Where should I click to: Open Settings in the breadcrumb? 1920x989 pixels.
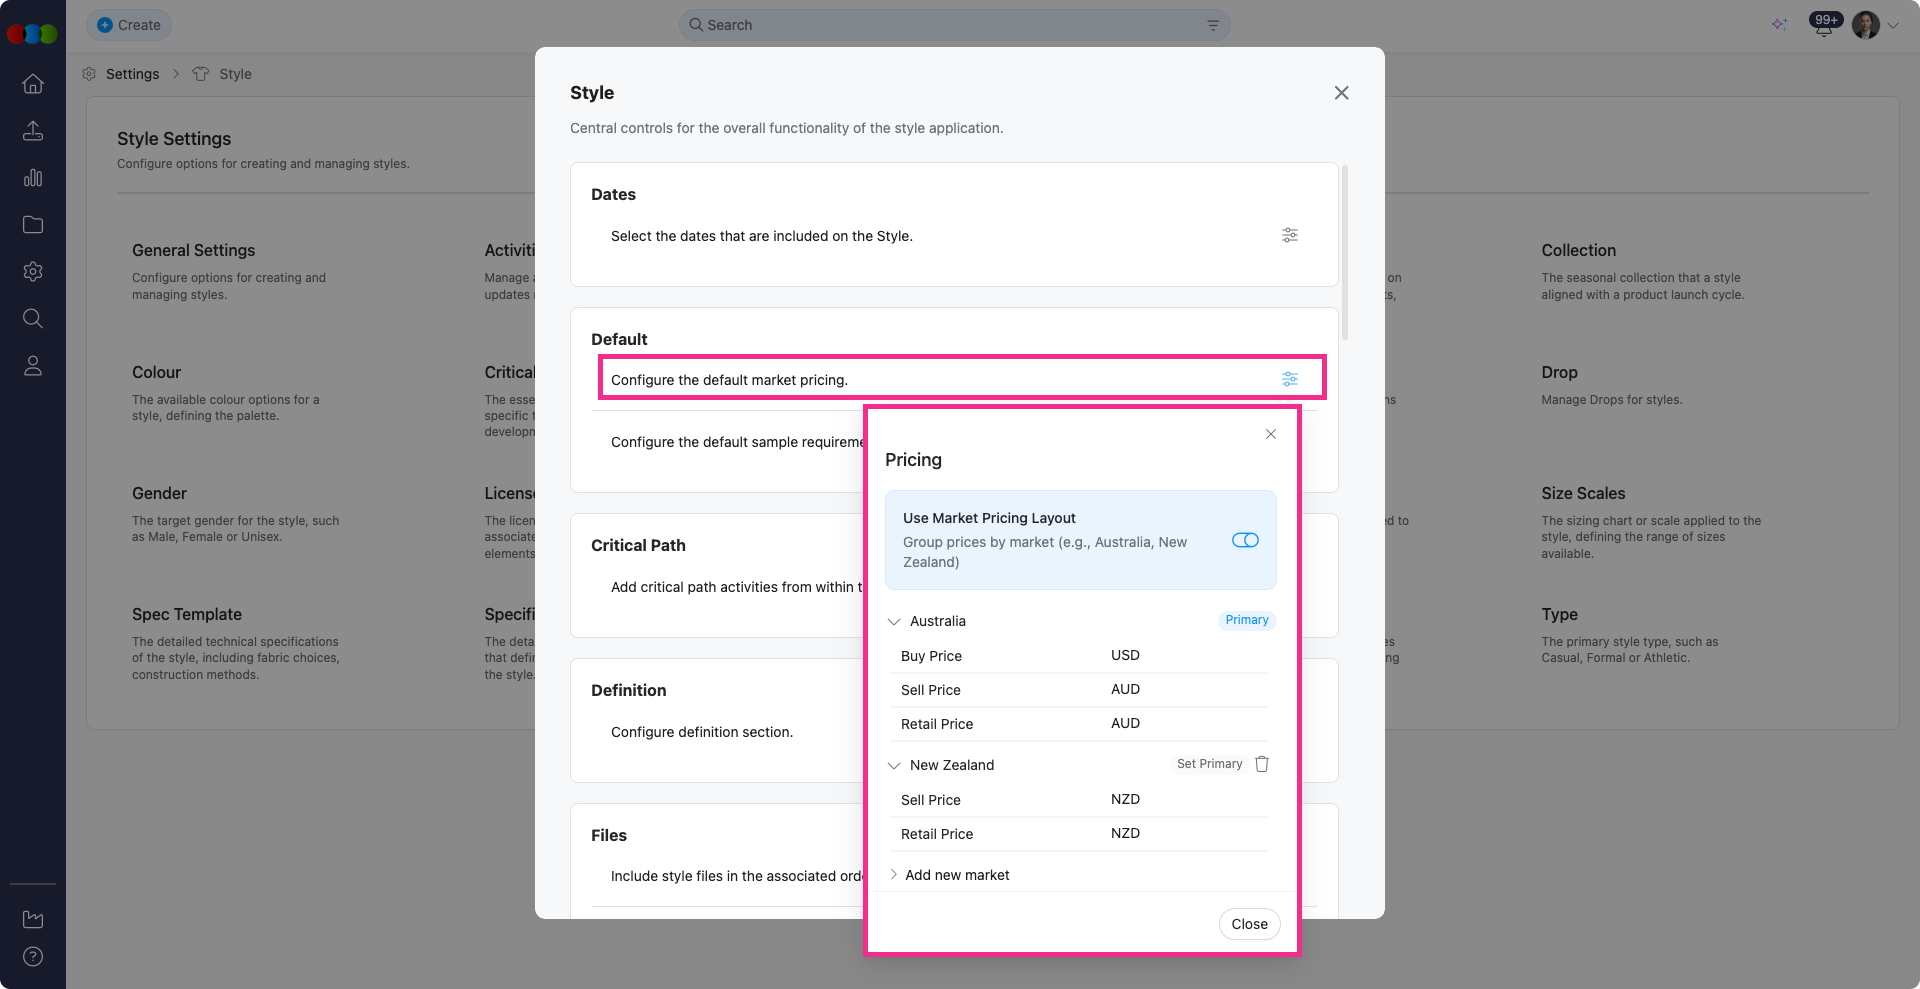133,73
